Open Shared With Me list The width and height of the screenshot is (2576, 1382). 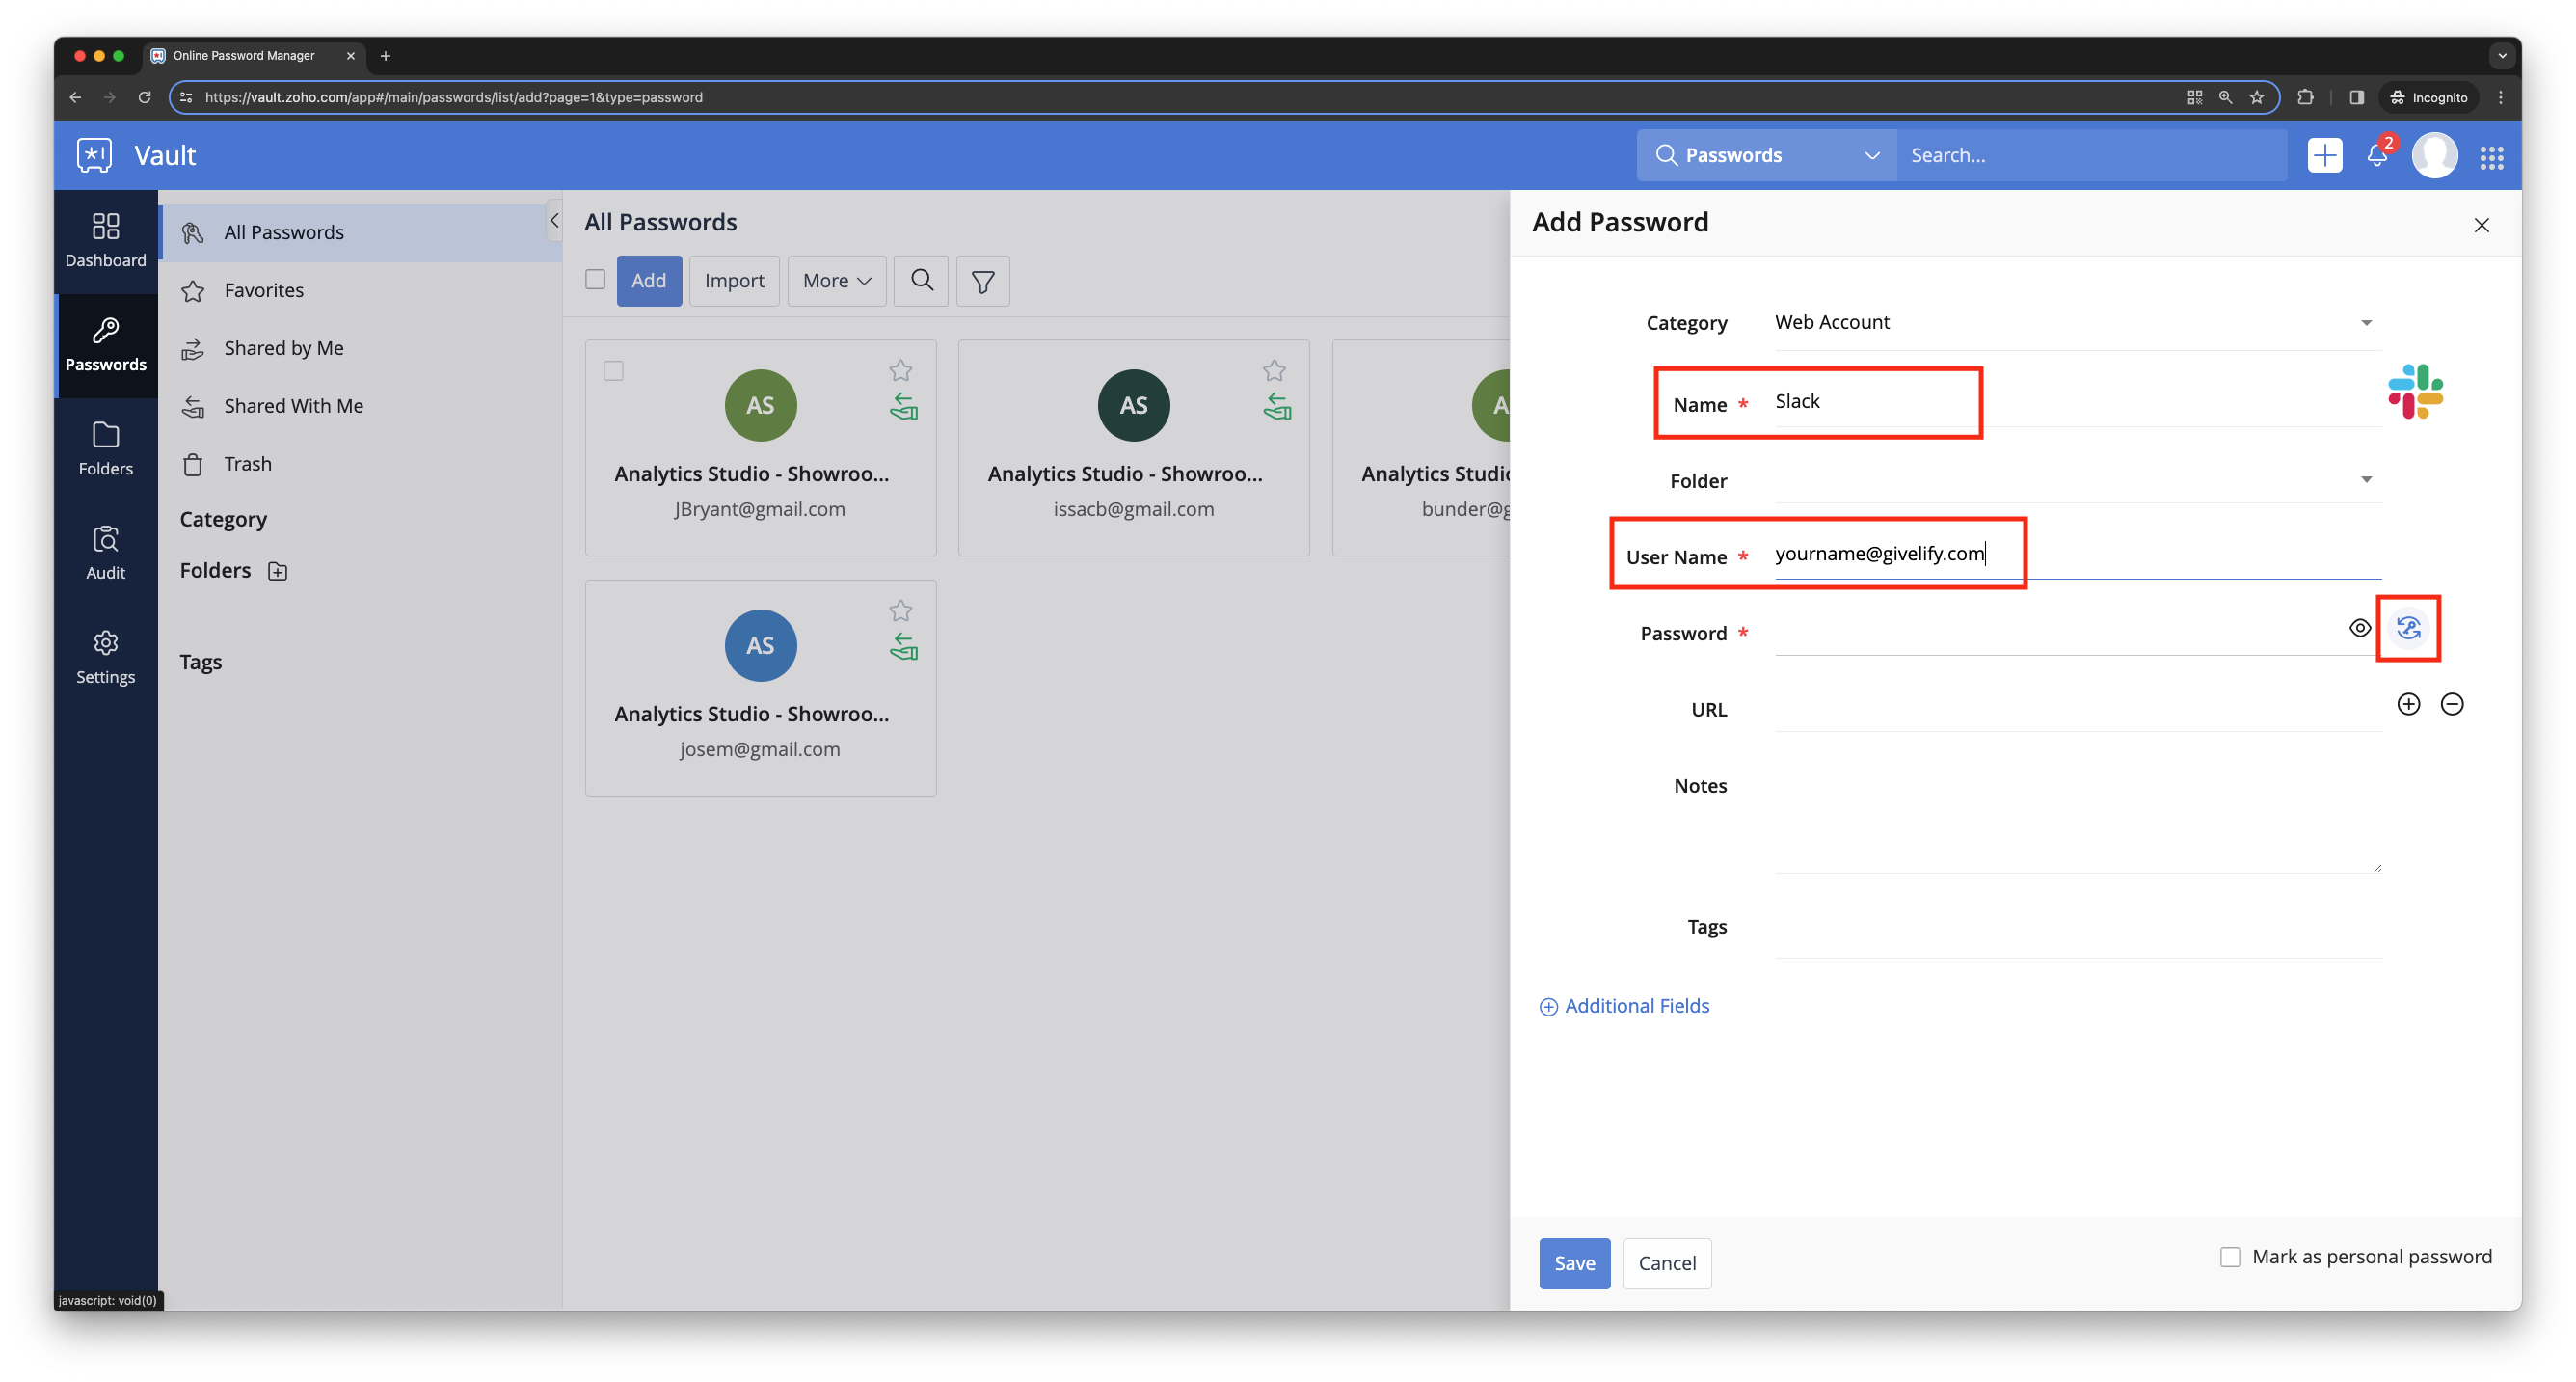pos(360,406)
